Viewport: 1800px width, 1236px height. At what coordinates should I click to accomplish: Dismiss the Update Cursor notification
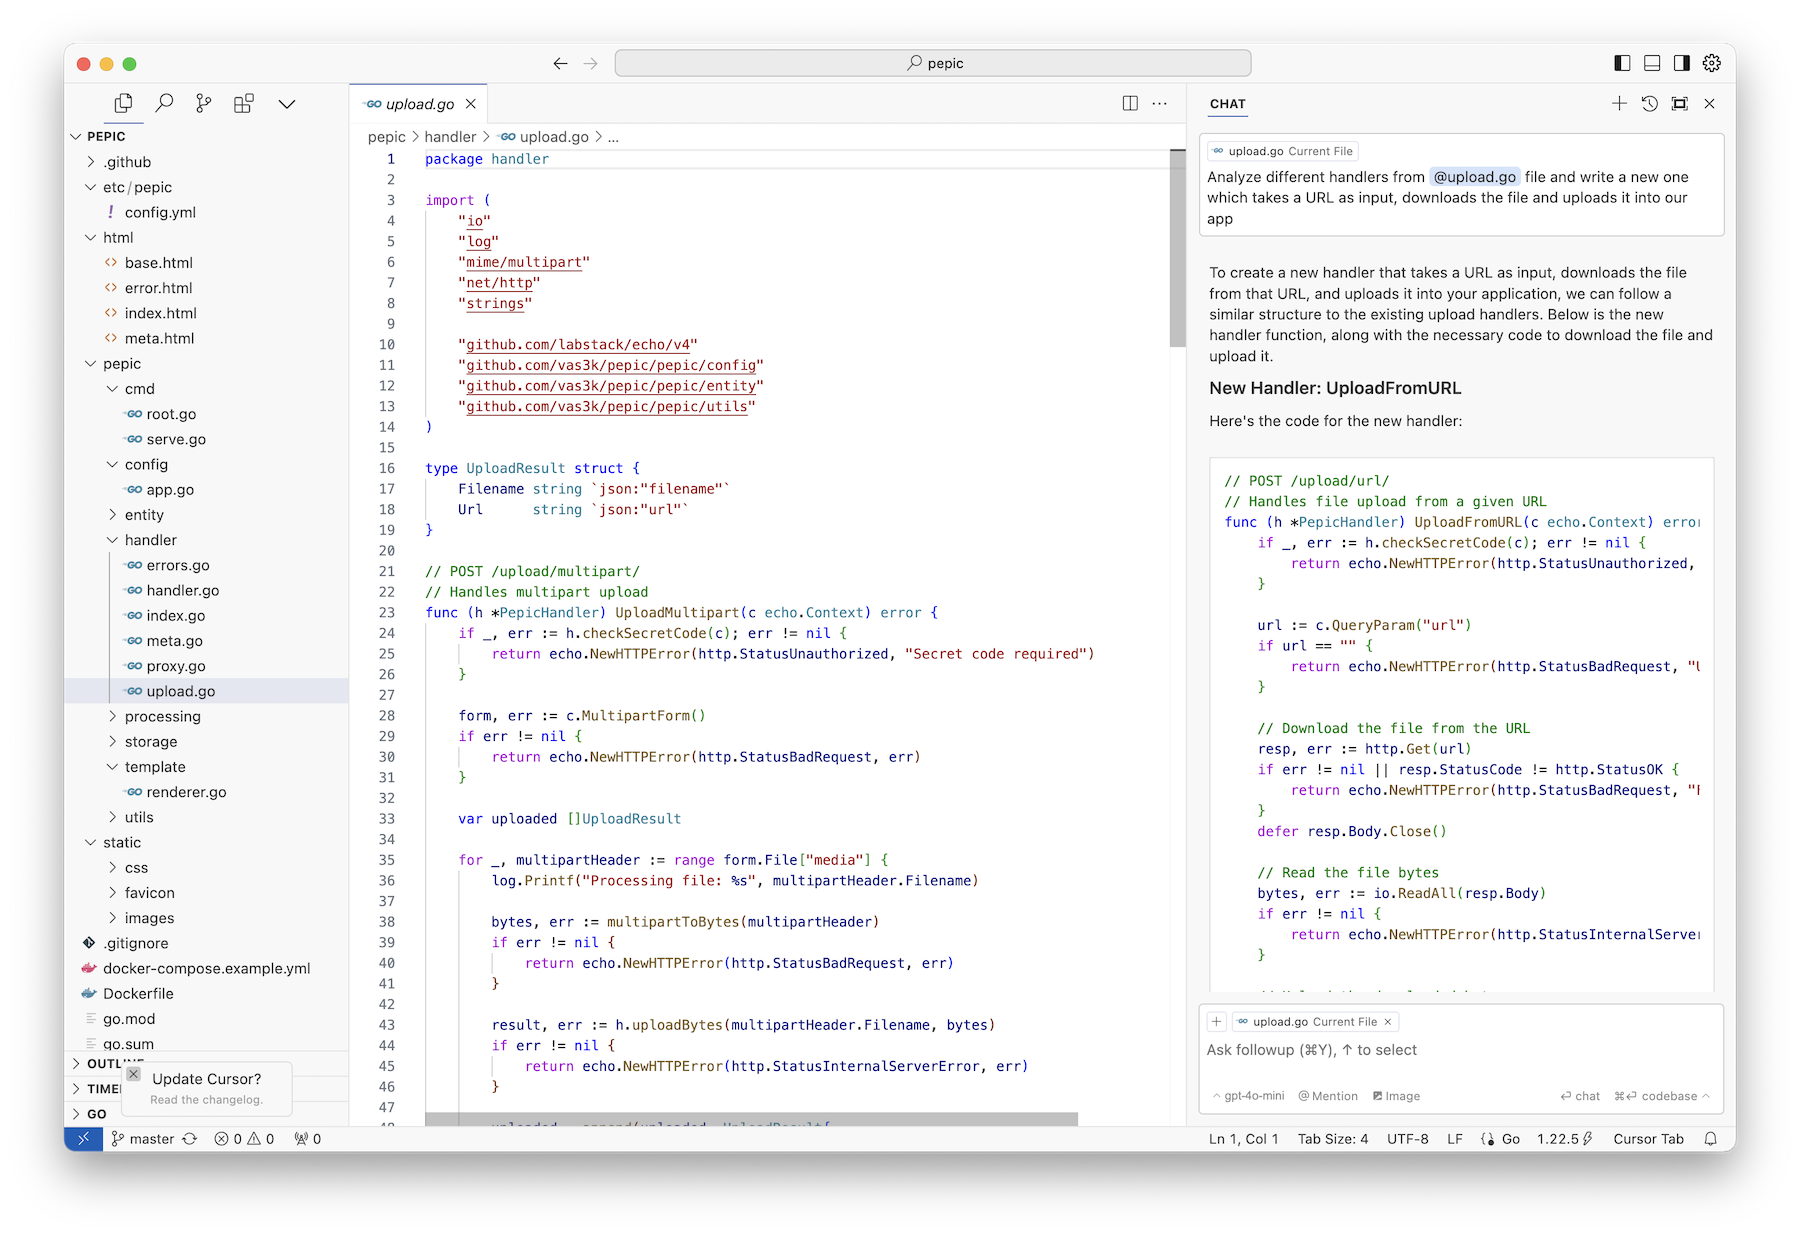click(x=134, y=1073)
